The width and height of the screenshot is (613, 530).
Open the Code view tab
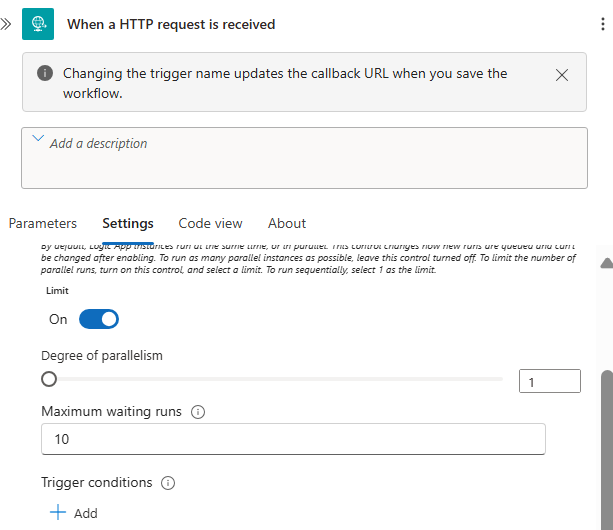click(x=210, y=223)
